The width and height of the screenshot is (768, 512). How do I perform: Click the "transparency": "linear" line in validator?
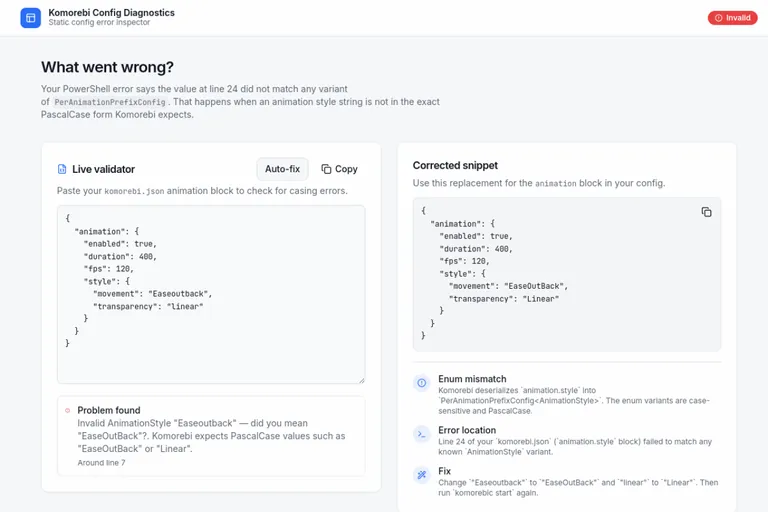tap(148, 307)
